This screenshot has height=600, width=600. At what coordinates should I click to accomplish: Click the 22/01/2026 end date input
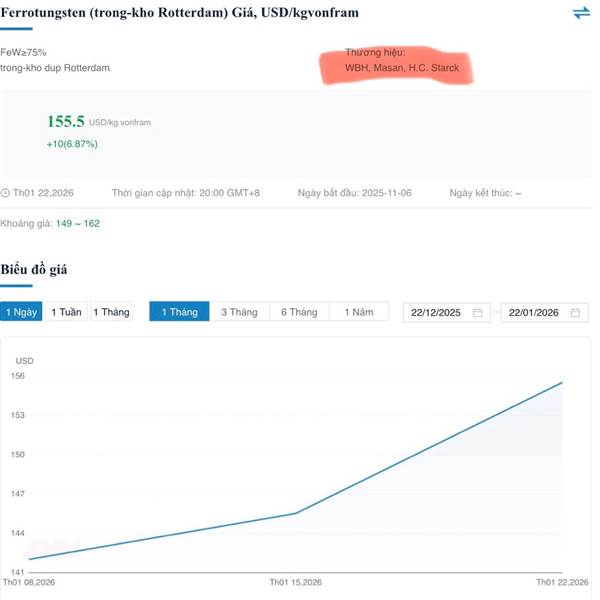coord(537,313)
